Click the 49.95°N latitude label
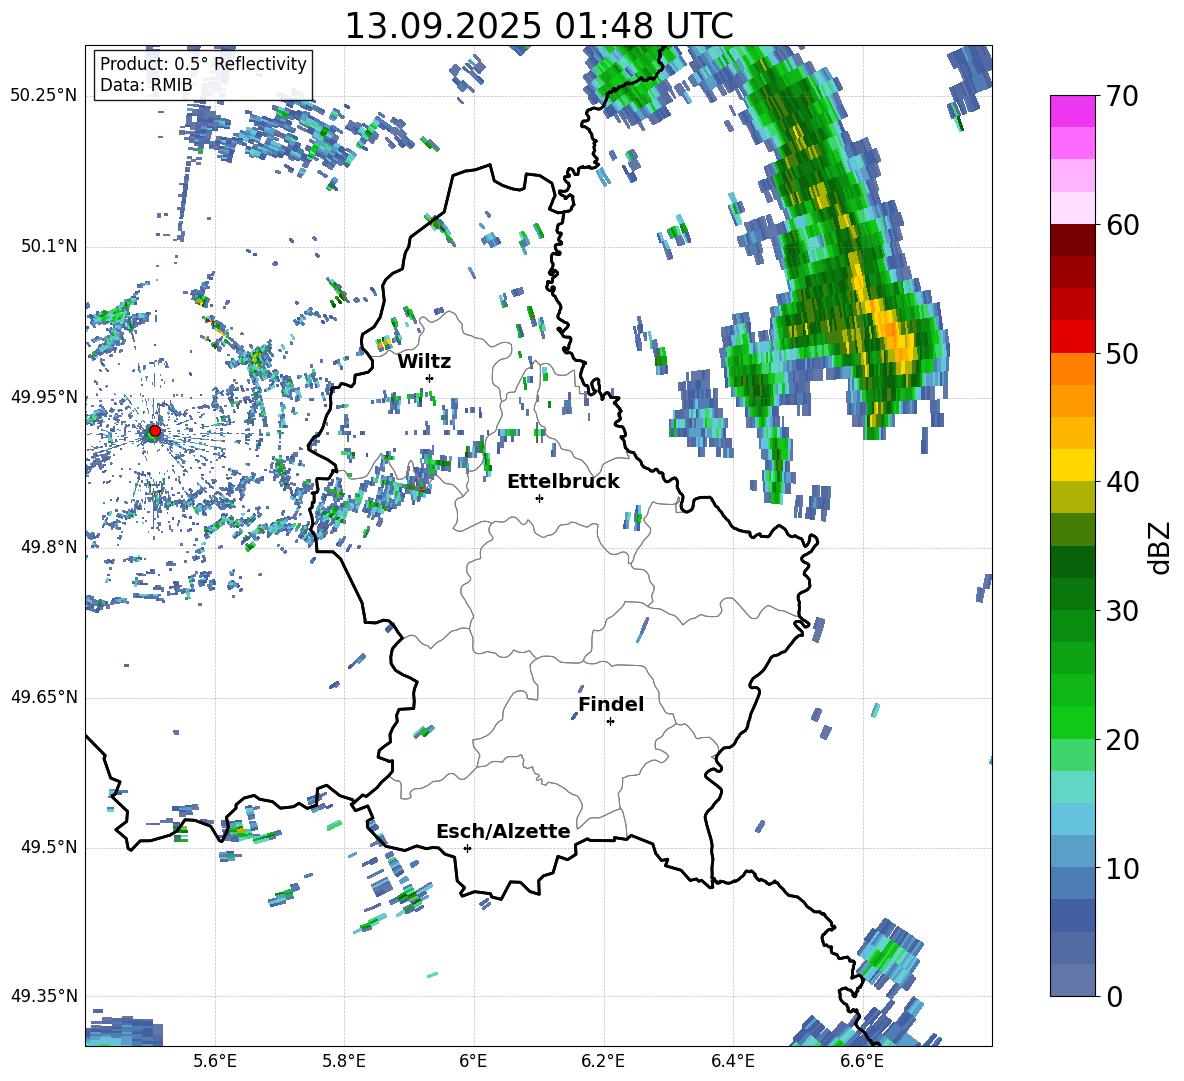 44,397
